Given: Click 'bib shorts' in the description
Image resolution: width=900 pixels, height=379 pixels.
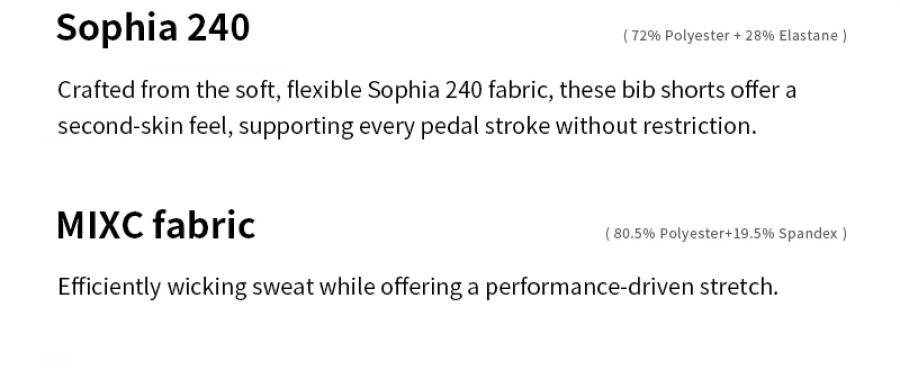Looking at the screenshot, I should (x=673, y=90).
